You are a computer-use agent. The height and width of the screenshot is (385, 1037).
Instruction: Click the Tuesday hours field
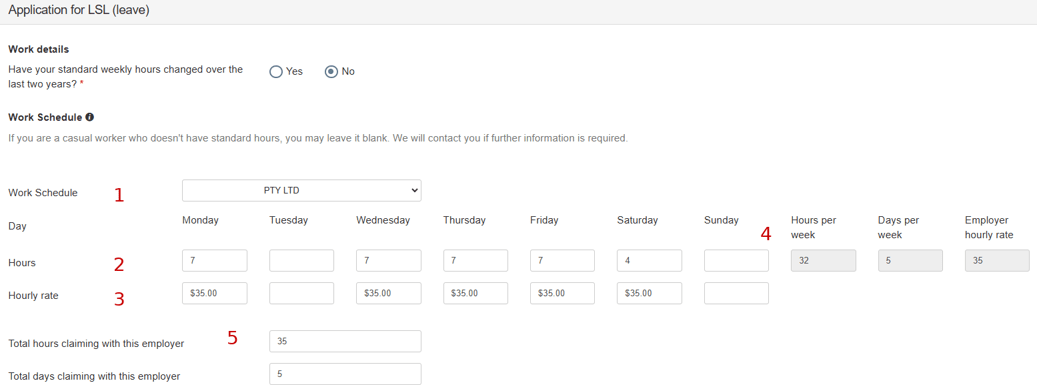(x=302, y=261)
